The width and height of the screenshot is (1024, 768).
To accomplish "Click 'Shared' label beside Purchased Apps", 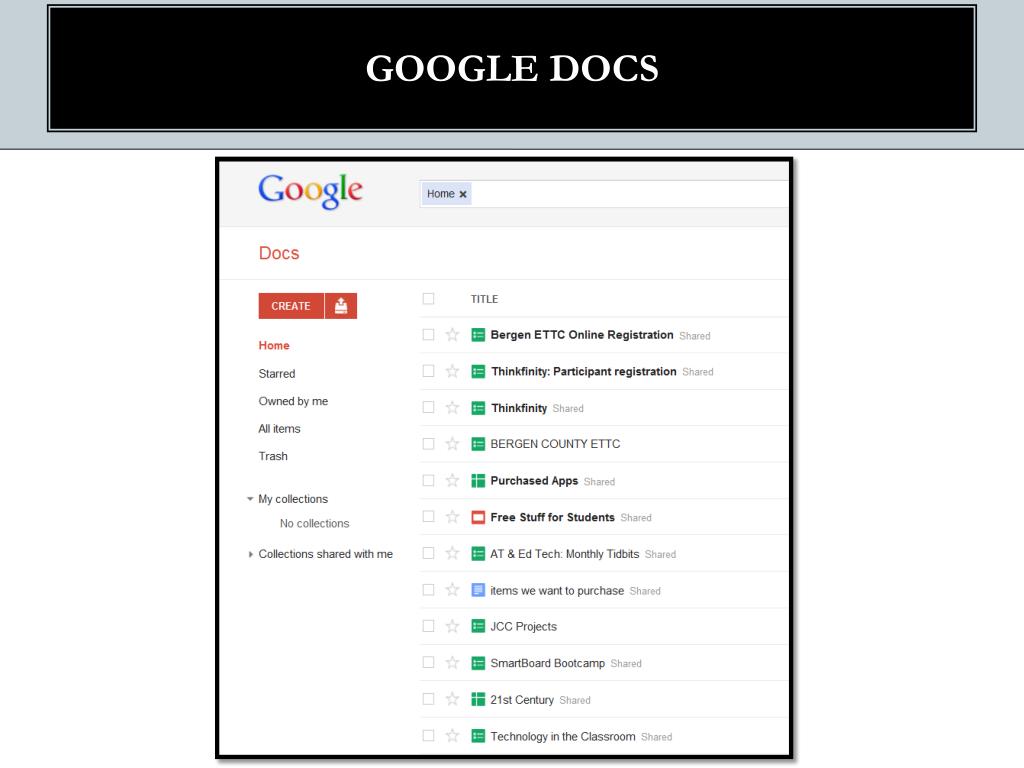I will tap(600, 482).
